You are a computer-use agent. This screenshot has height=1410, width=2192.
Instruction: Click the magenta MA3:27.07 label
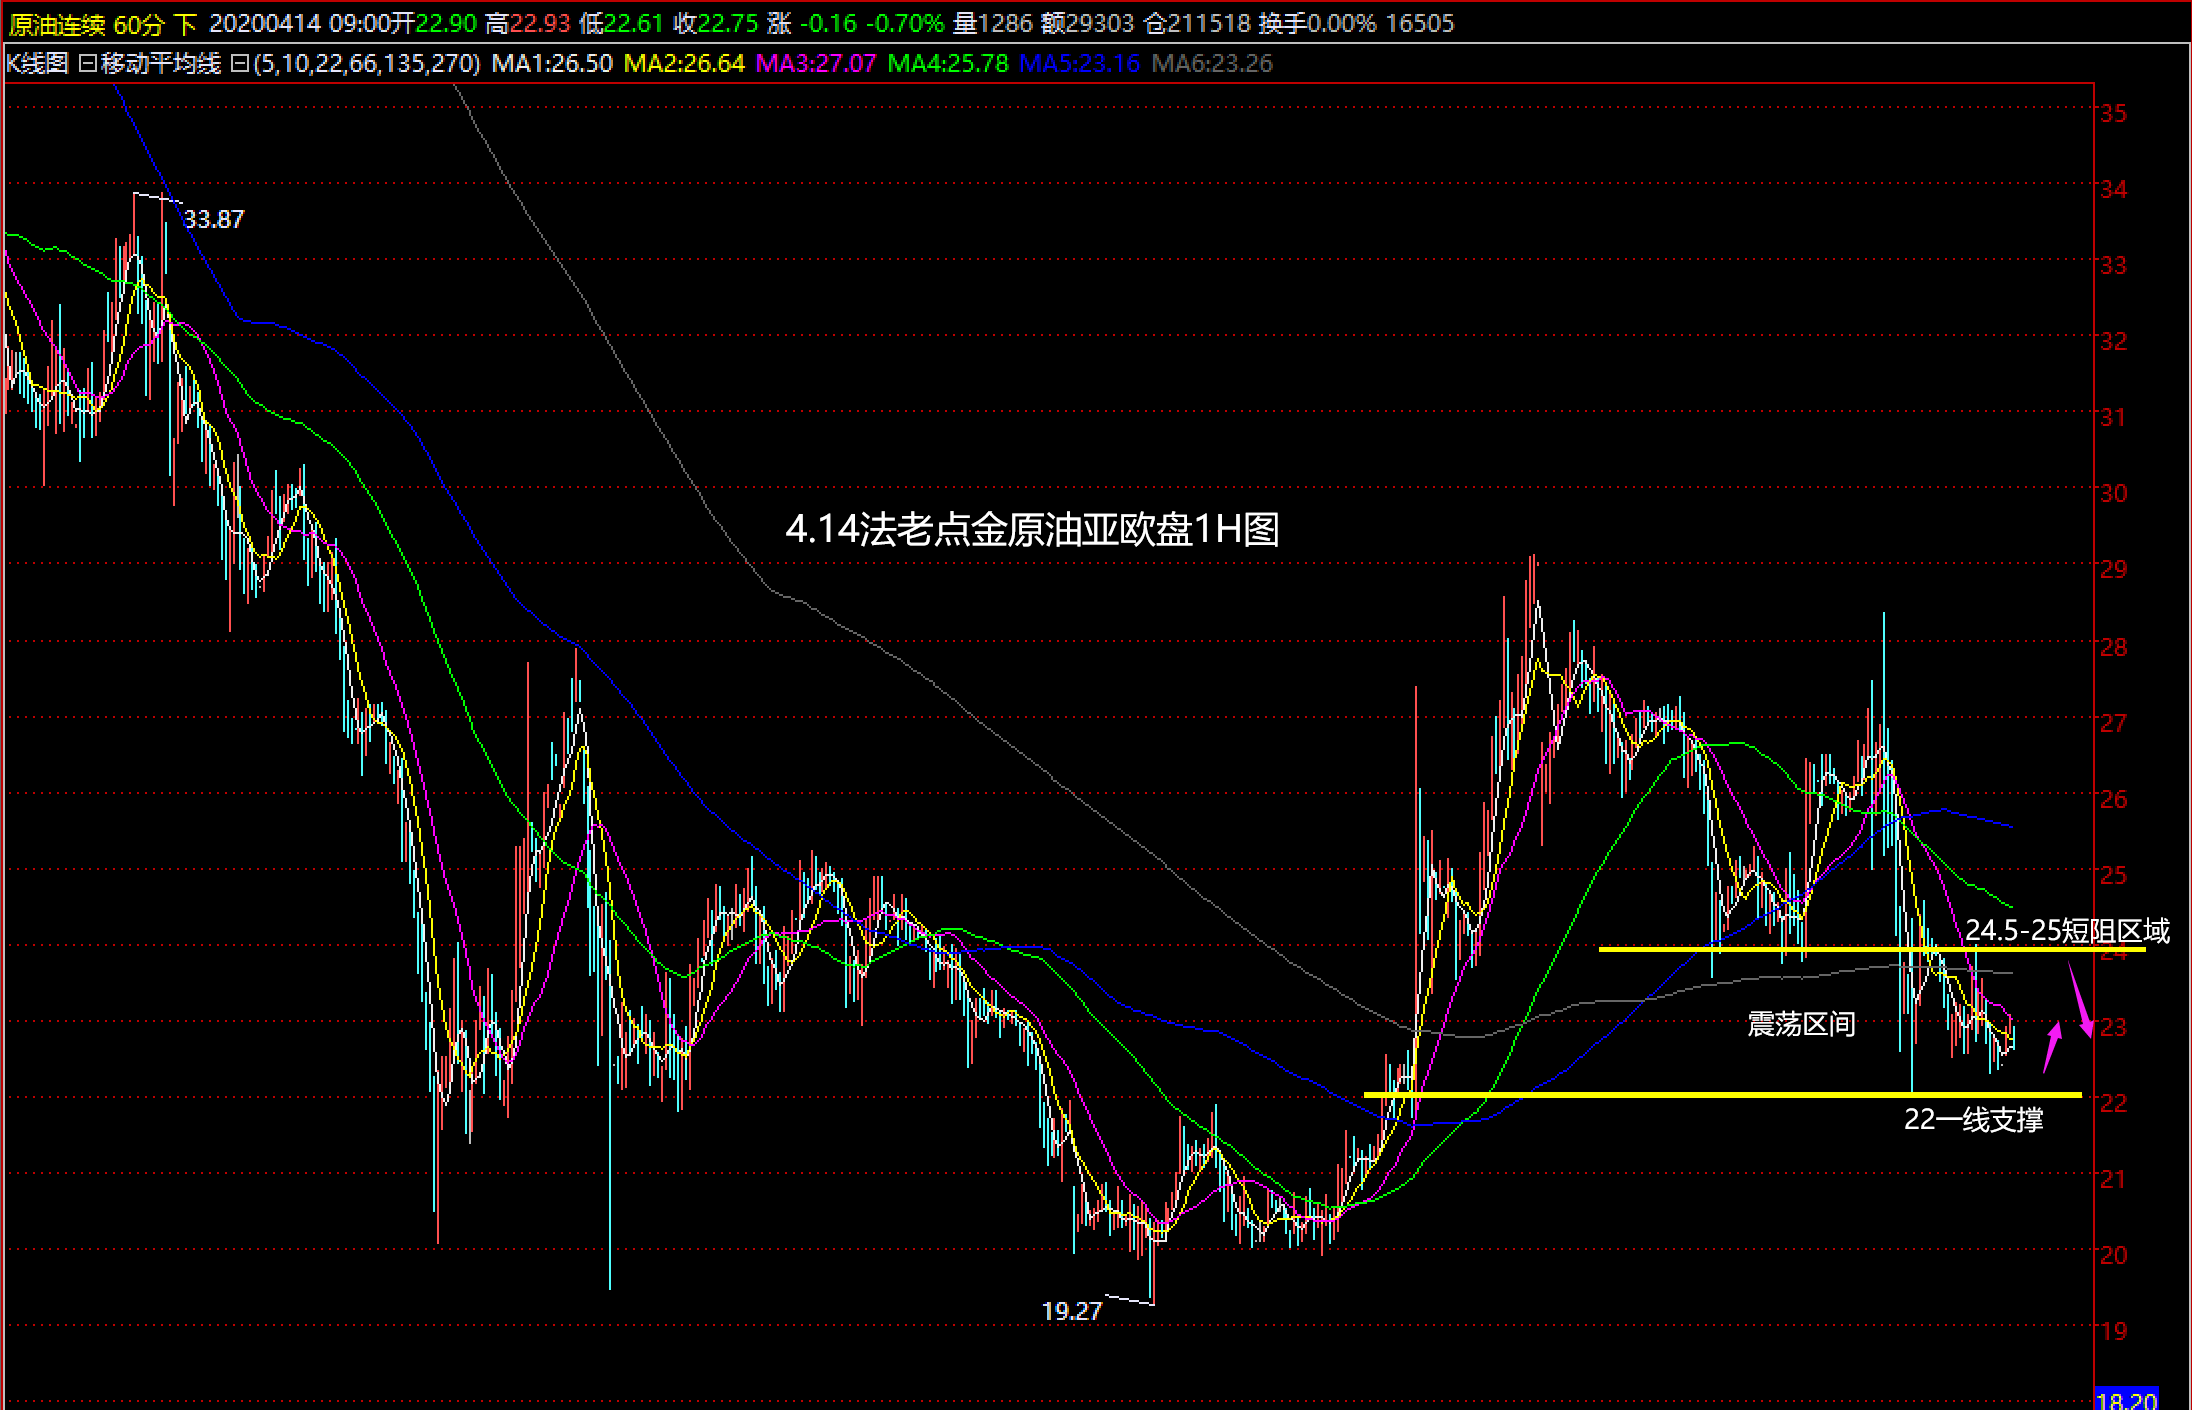pyautogui.click(x=816, y=64)
